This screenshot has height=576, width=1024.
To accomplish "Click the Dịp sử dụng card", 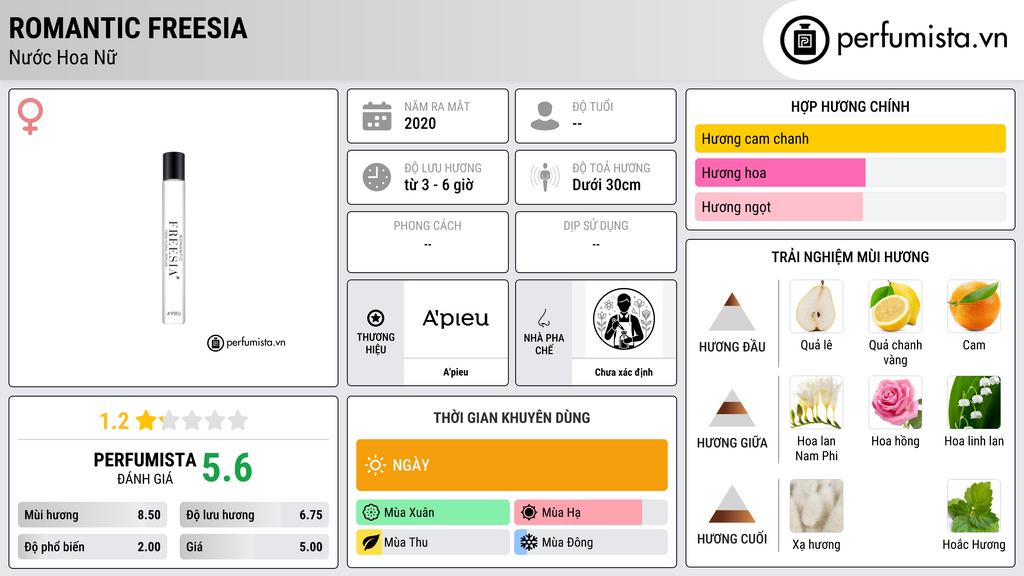I will pyautogui.click(x=596, y=242).
